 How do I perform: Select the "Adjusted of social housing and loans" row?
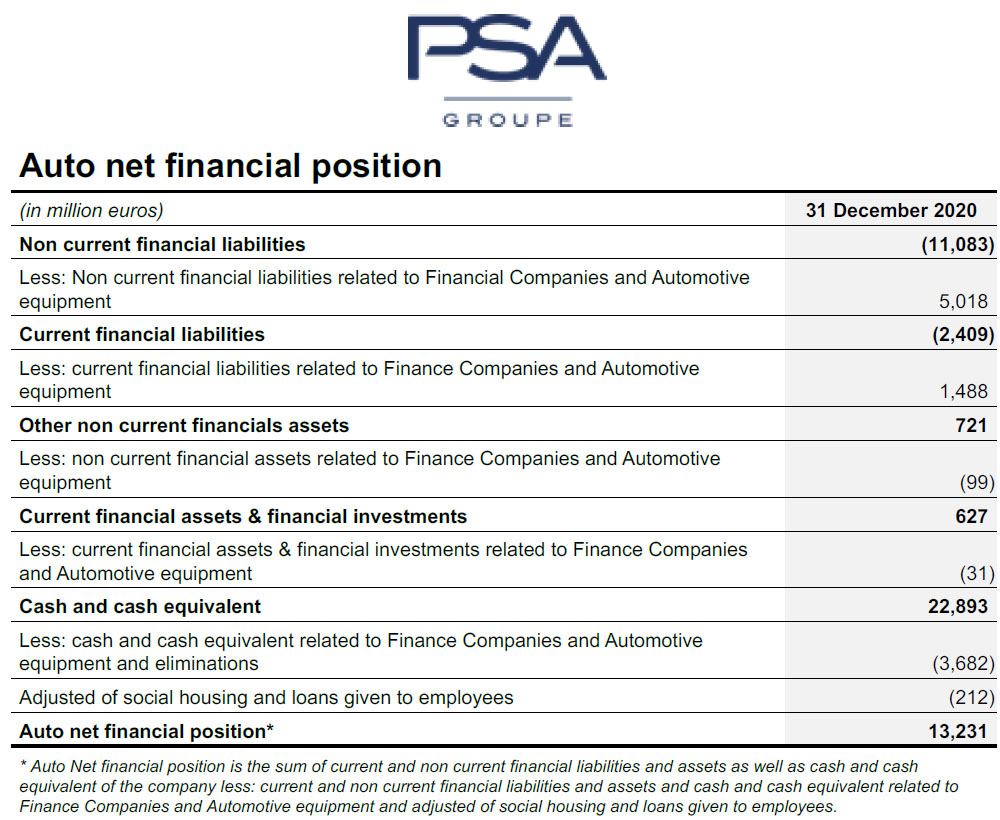point(266,697)
